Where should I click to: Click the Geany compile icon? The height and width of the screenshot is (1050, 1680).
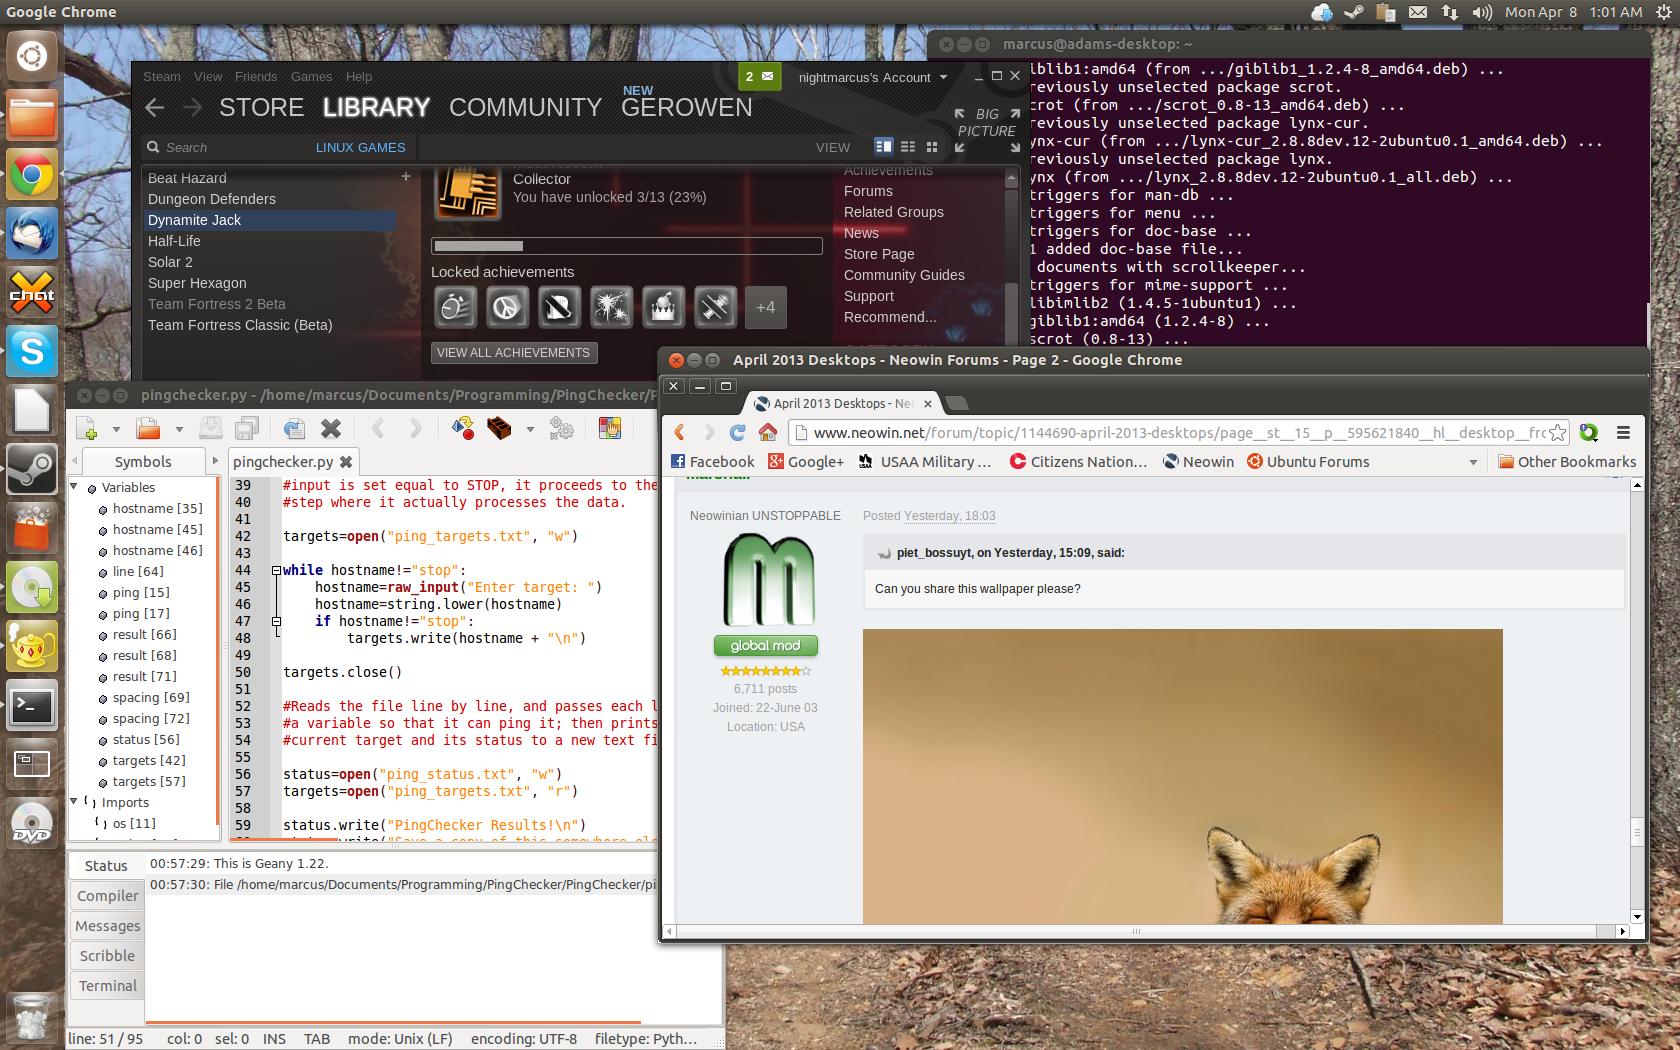click(462, 429)
